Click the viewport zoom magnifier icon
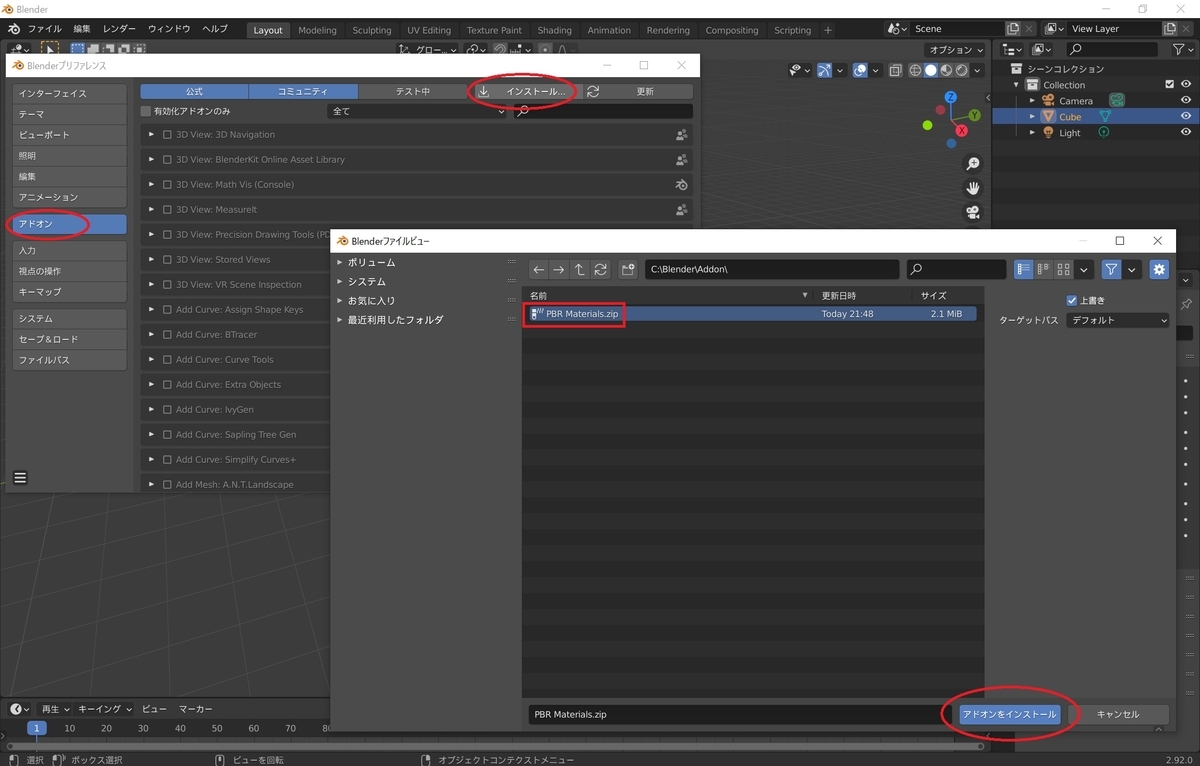The image size is (1200, 766). point(972,164)
